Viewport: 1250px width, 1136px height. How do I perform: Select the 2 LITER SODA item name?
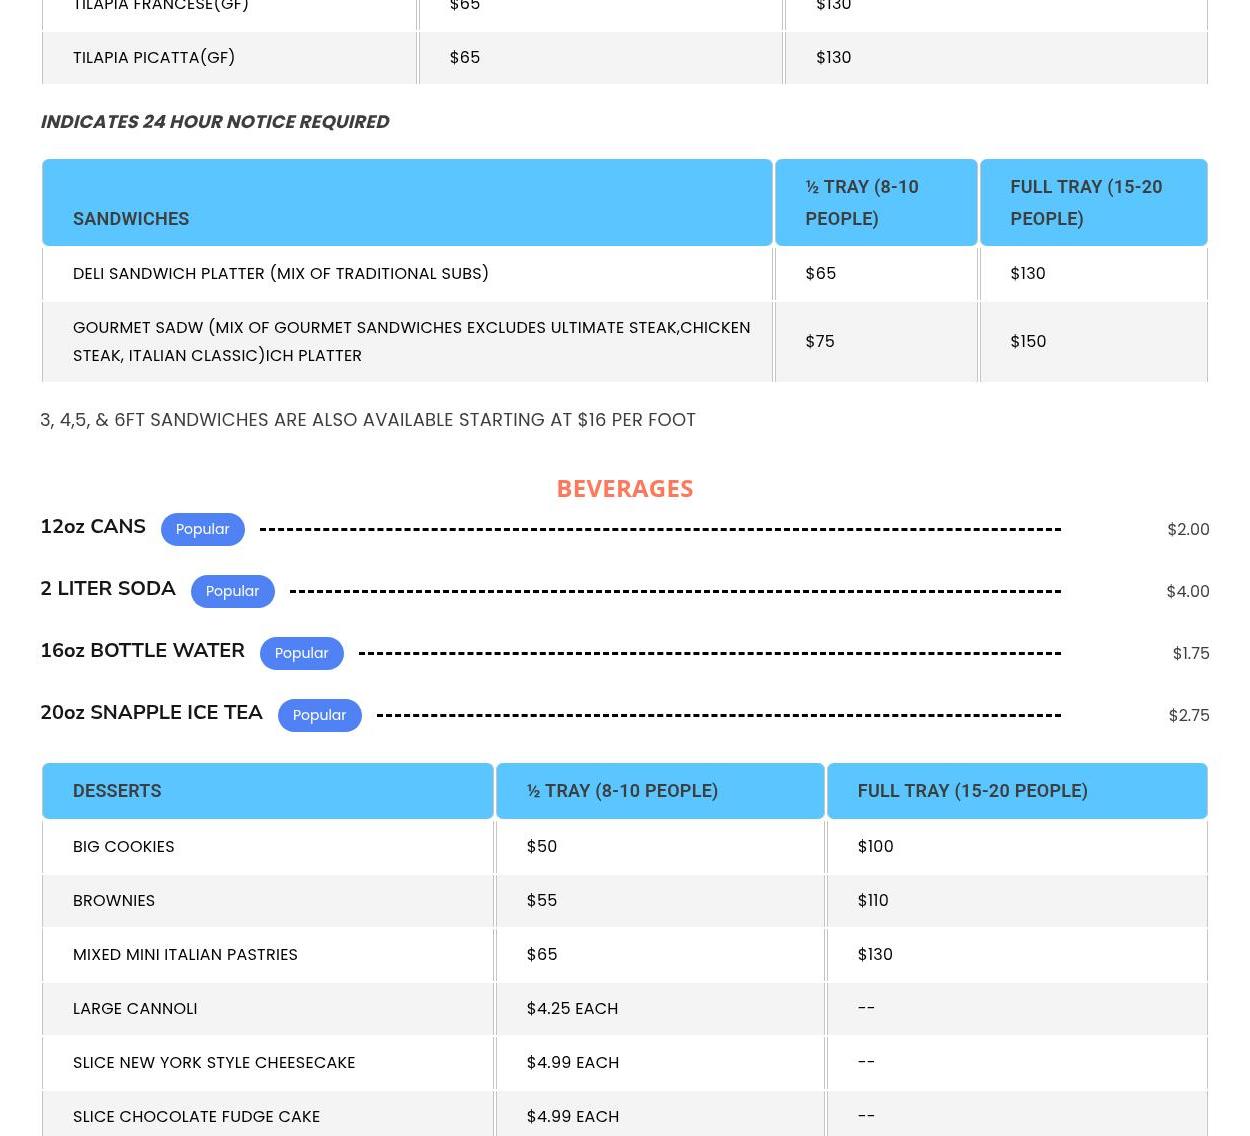coord(108,588)
